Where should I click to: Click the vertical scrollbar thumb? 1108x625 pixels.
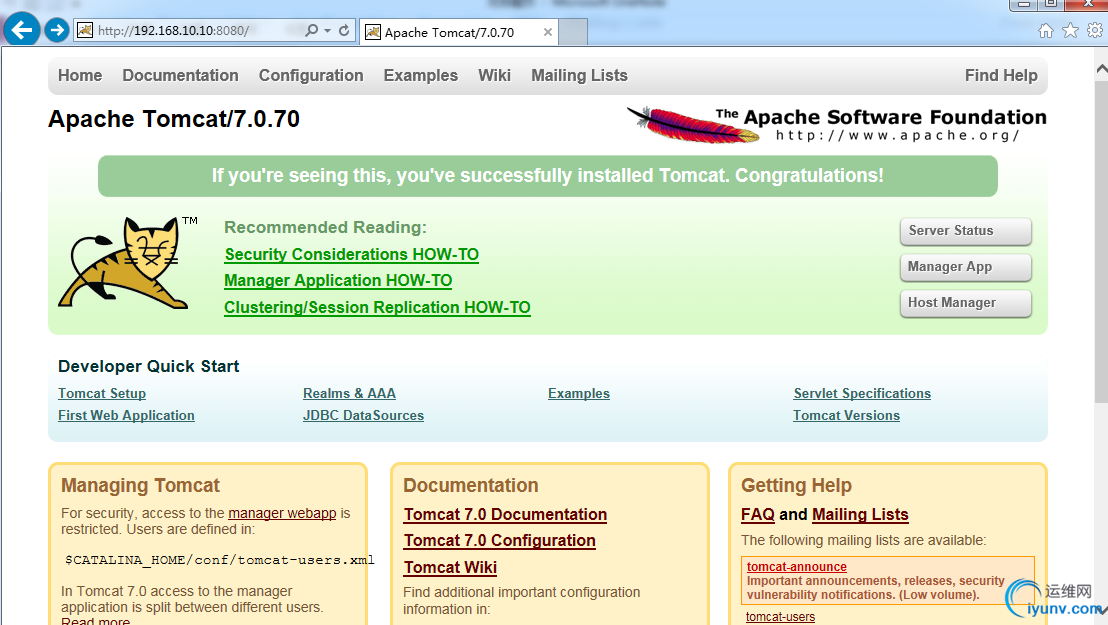pos(1102,240)
